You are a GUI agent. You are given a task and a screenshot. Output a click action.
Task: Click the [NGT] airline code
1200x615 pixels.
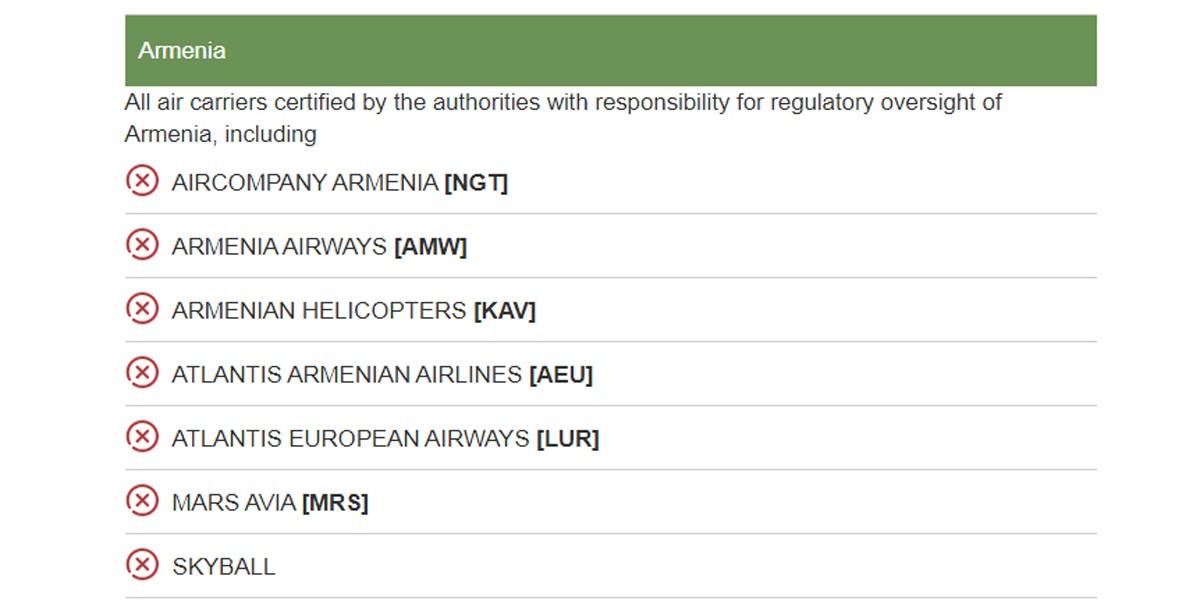tap(476, 183)
